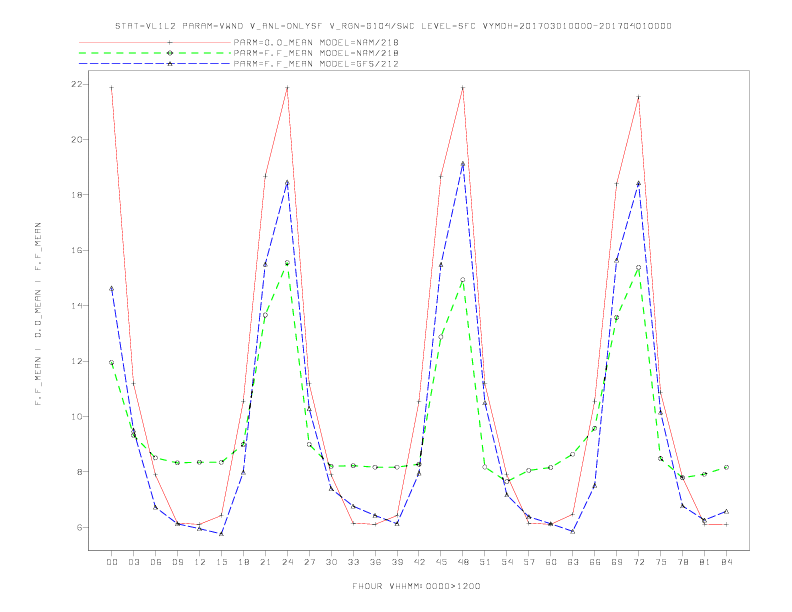792x612 pixels.
Task: Click x-axis tick label 21
Action: pyautogui.click(x=265, y=562)
